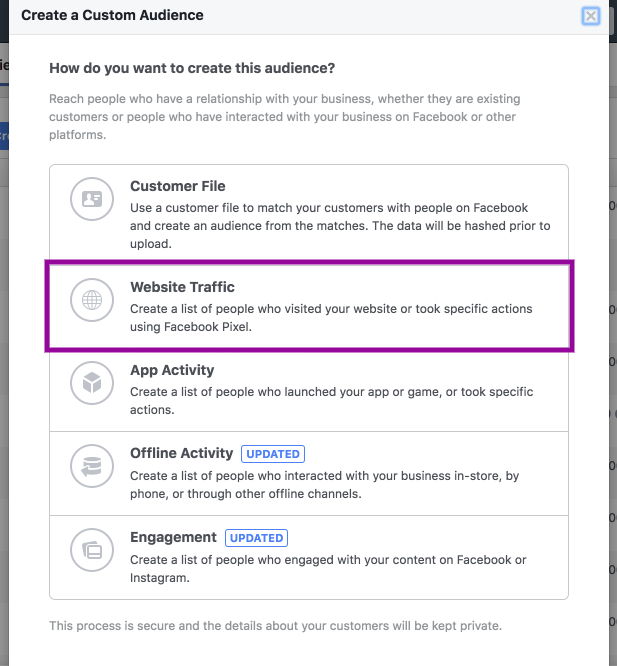
Task: Click the Facebook Pixel description text
Action: [331, 318]
